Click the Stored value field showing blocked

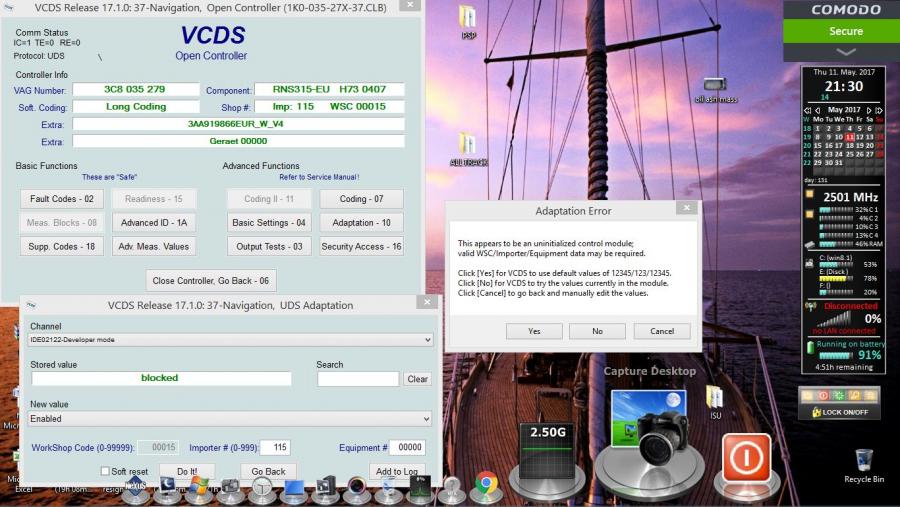(x=161, y=378)
